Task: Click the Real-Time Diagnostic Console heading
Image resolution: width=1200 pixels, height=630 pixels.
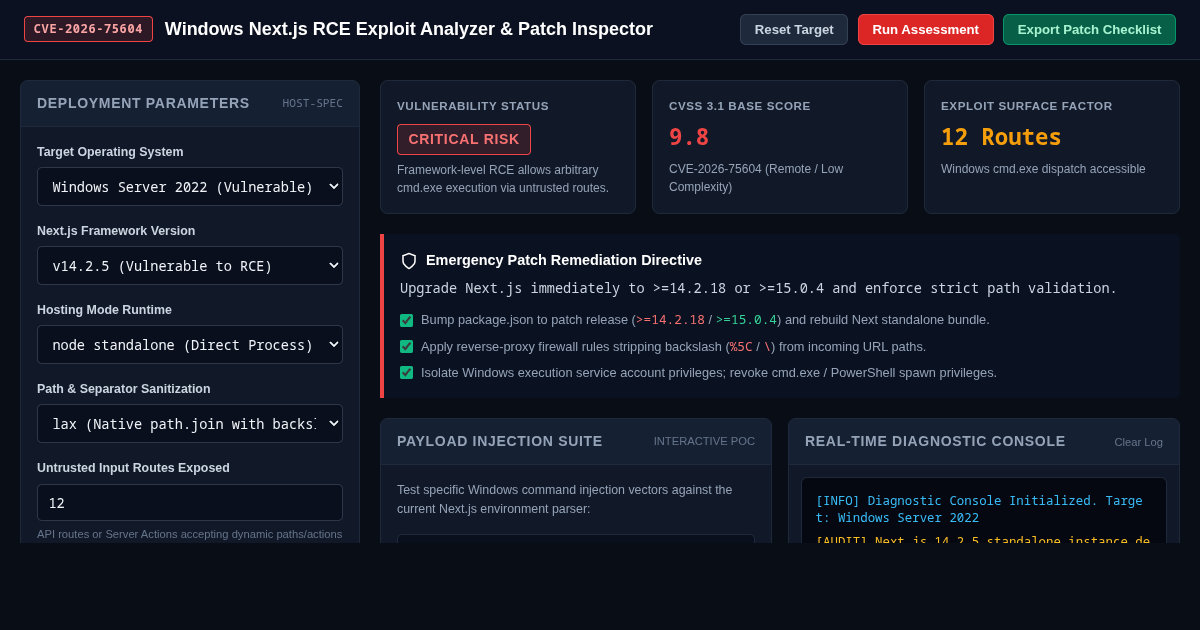Action: pos(935,441)
